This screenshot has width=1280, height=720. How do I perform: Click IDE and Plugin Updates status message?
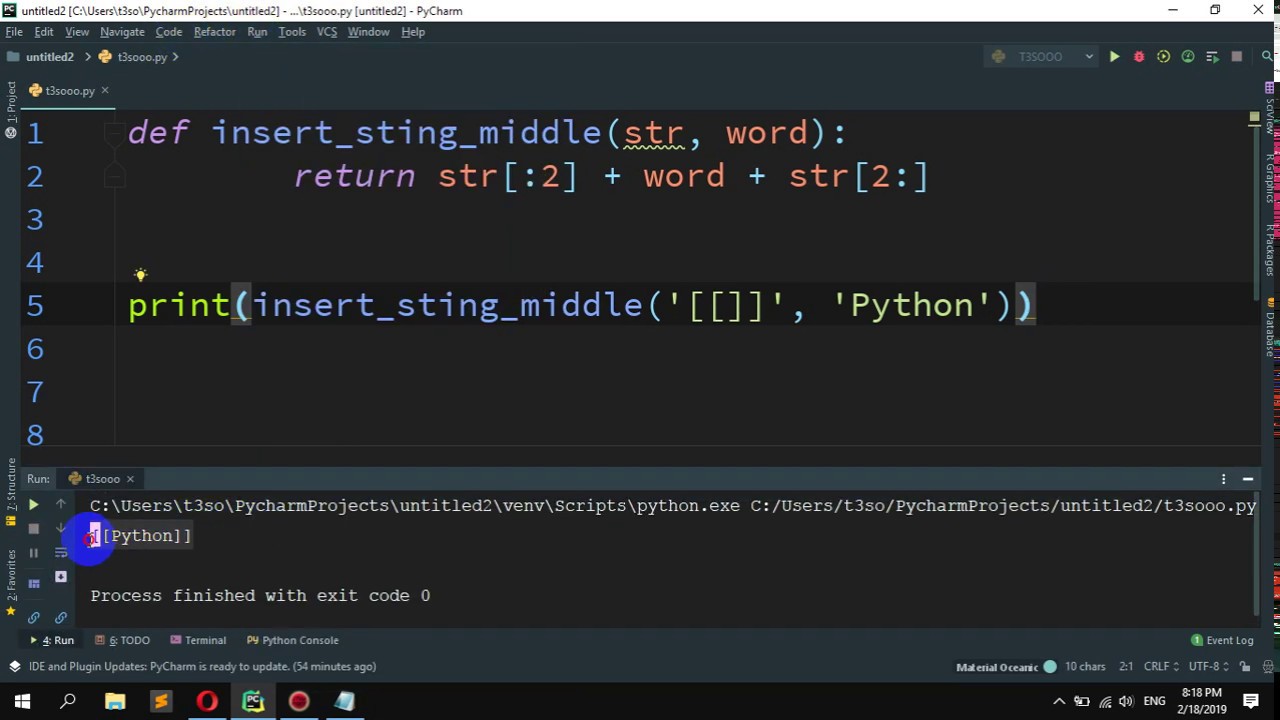point(203,667)
